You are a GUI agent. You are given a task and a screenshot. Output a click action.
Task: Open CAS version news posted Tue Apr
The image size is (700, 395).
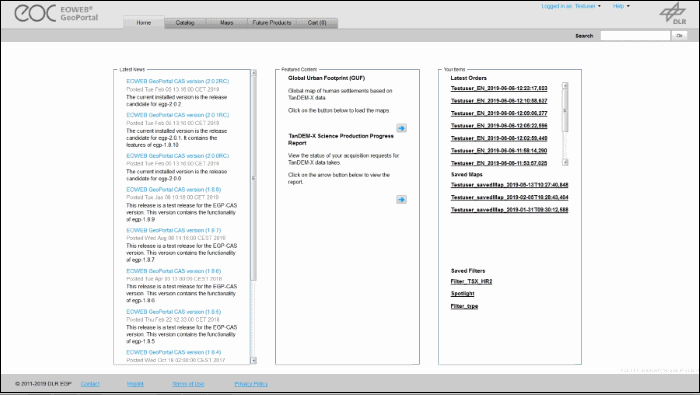tap(173, 271)
